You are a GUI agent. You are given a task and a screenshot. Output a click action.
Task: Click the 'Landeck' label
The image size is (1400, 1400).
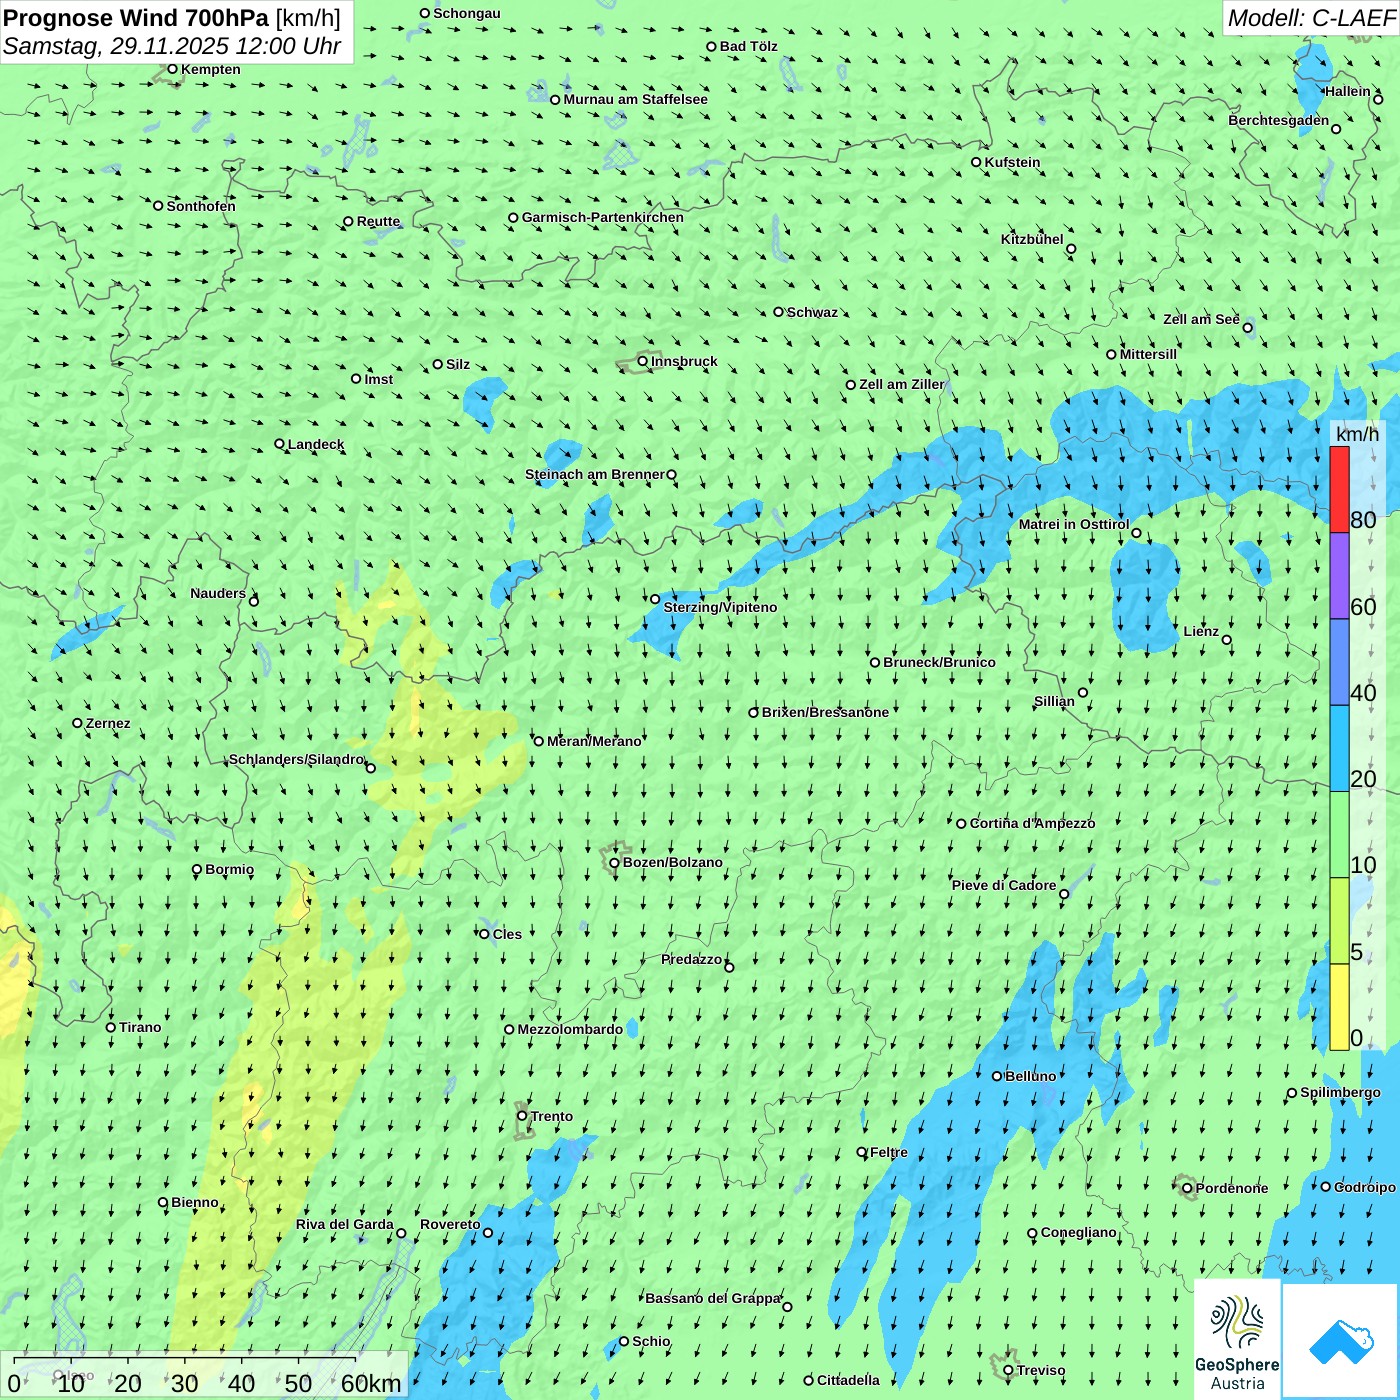click(316, 444)
